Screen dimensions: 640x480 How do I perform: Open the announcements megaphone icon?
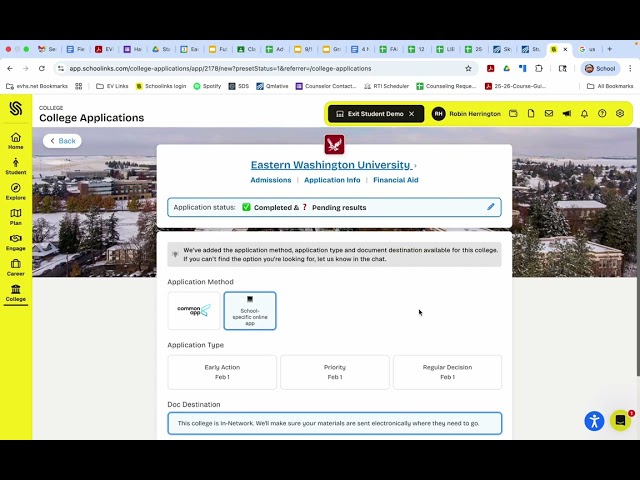click(567, 113)
